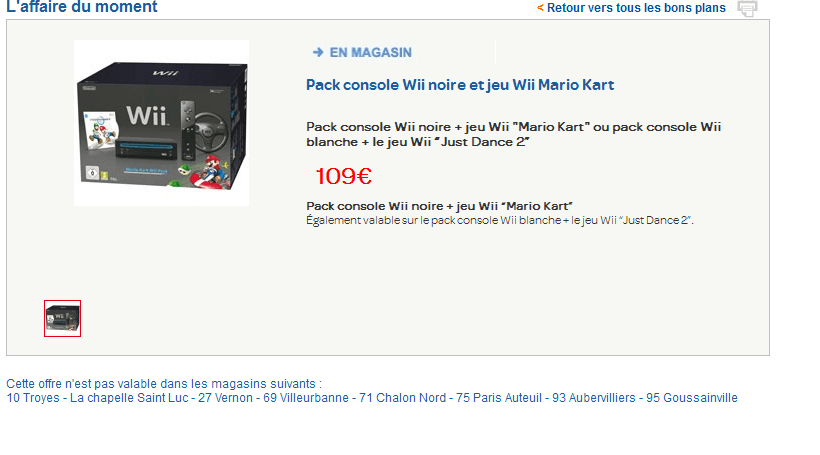Select the 71 Chalon Nord store
This screenshot has width=820, height=455.
click(x=403, y=398)
